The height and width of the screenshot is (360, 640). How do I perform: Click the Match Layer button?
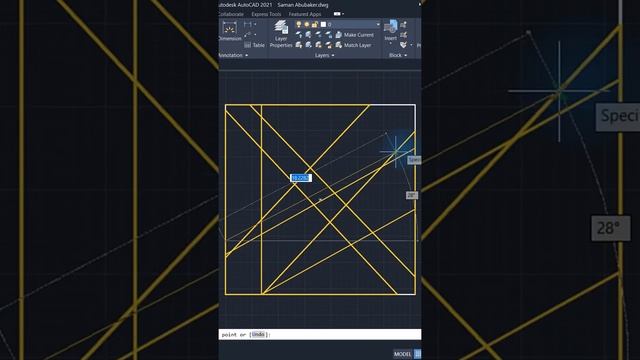tap(353, 45)
